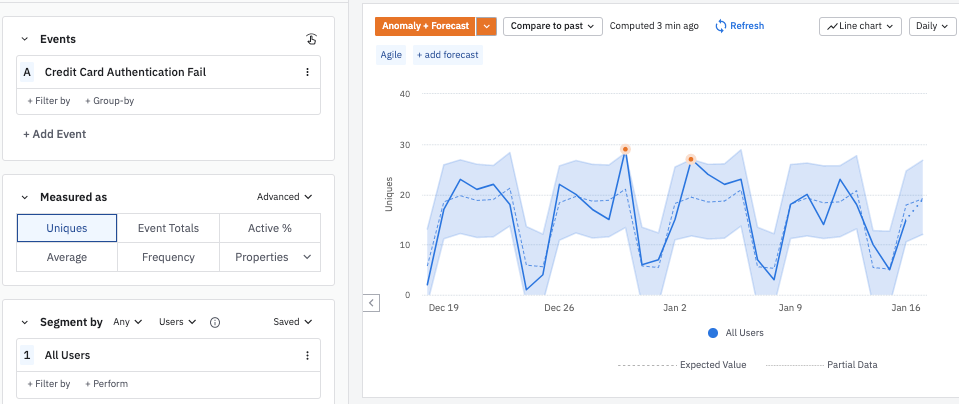This screenshot has width=959, height=404.
Task: Click the + Add Event link
Action: point(55,134)
